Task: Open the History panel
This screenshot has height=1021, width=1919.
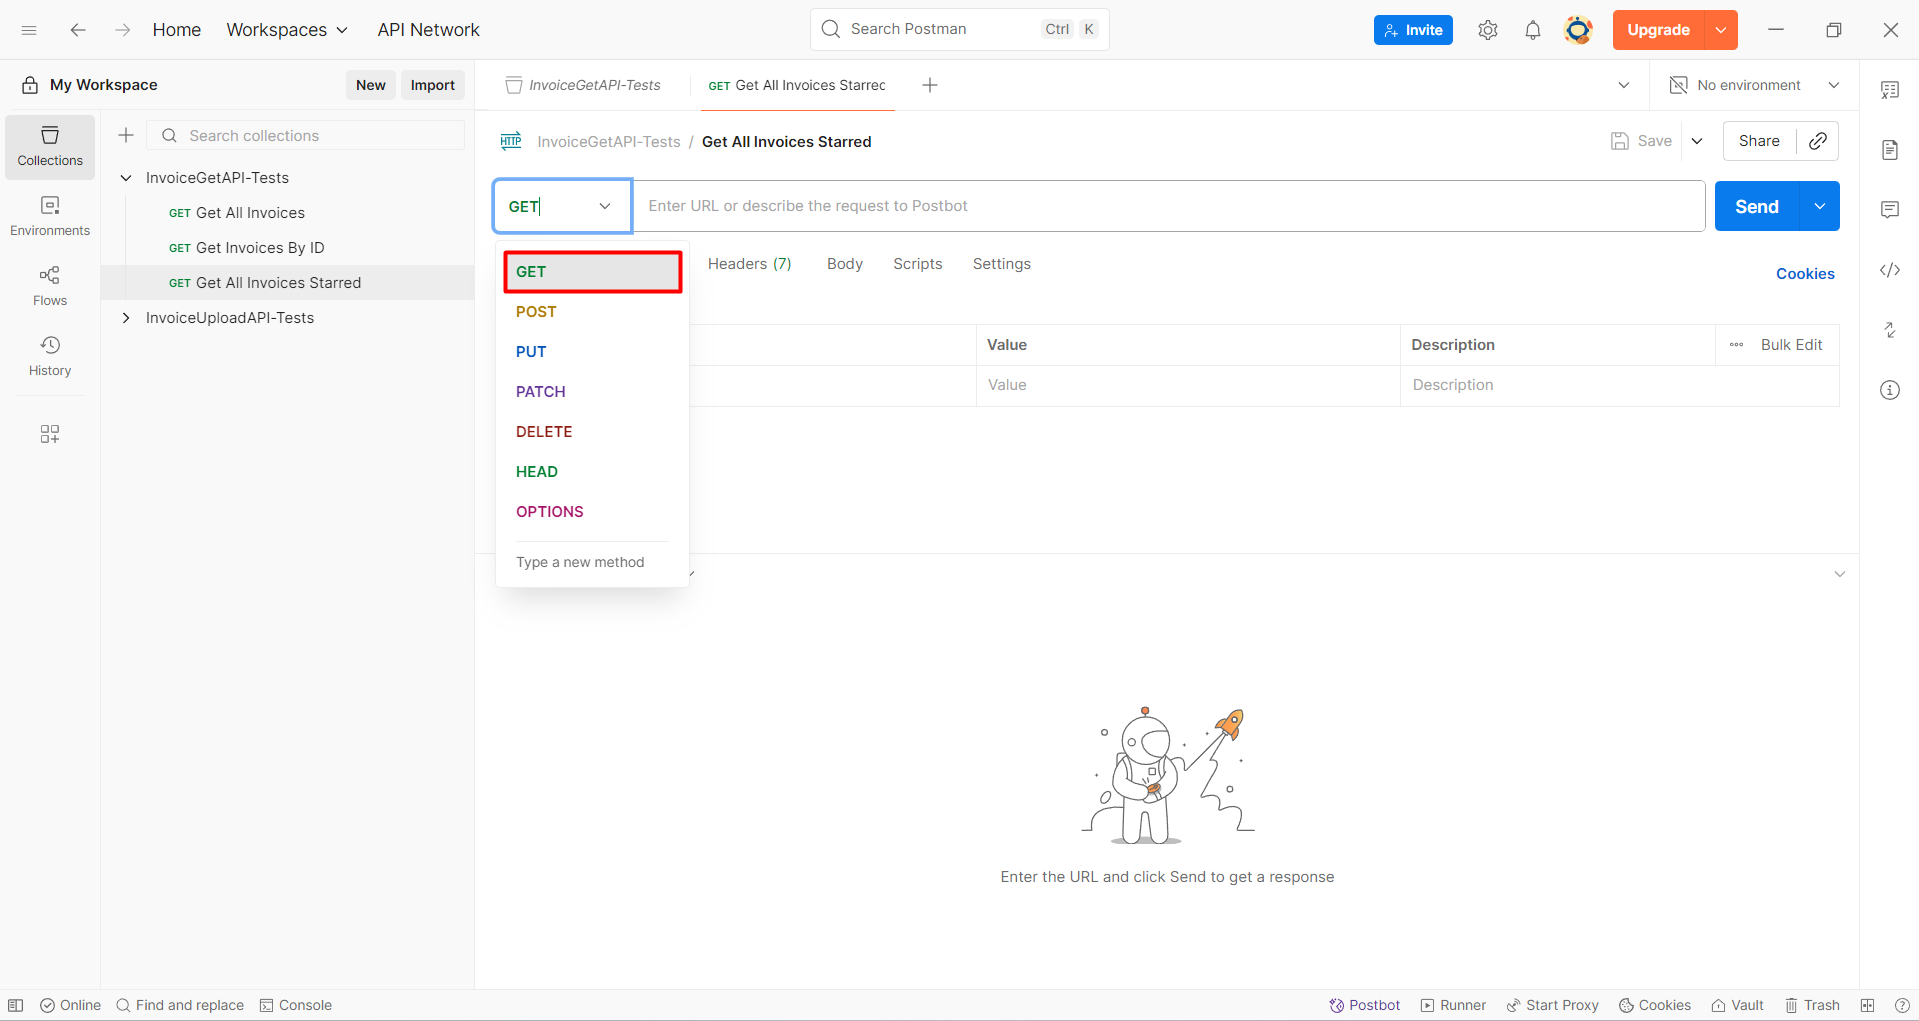Action: (x=49, y=355)
